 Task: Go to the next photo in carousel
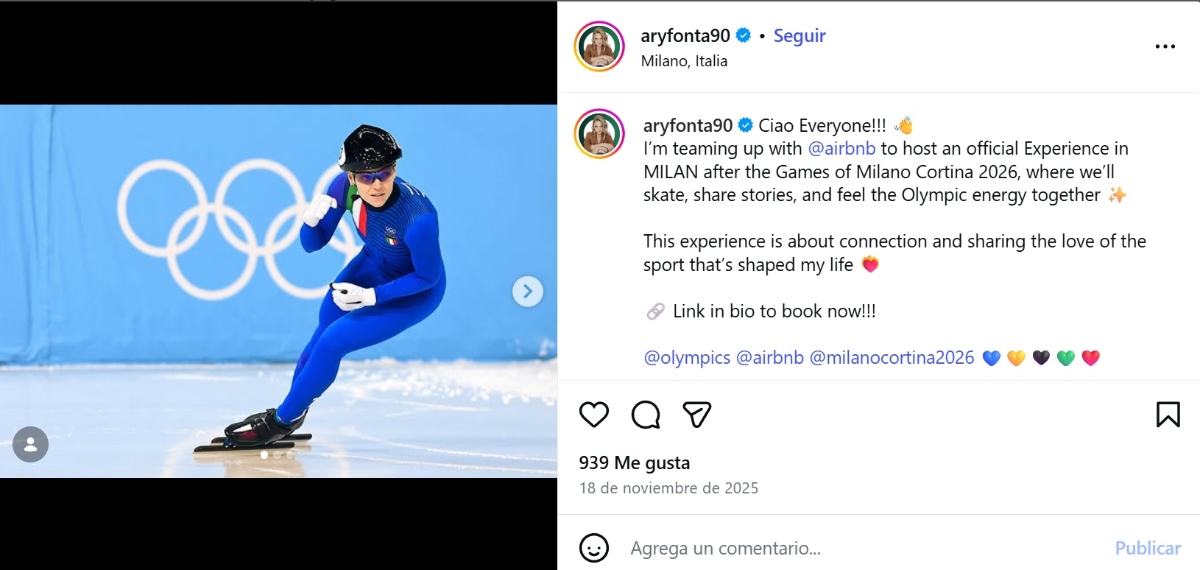coord(527,291)
